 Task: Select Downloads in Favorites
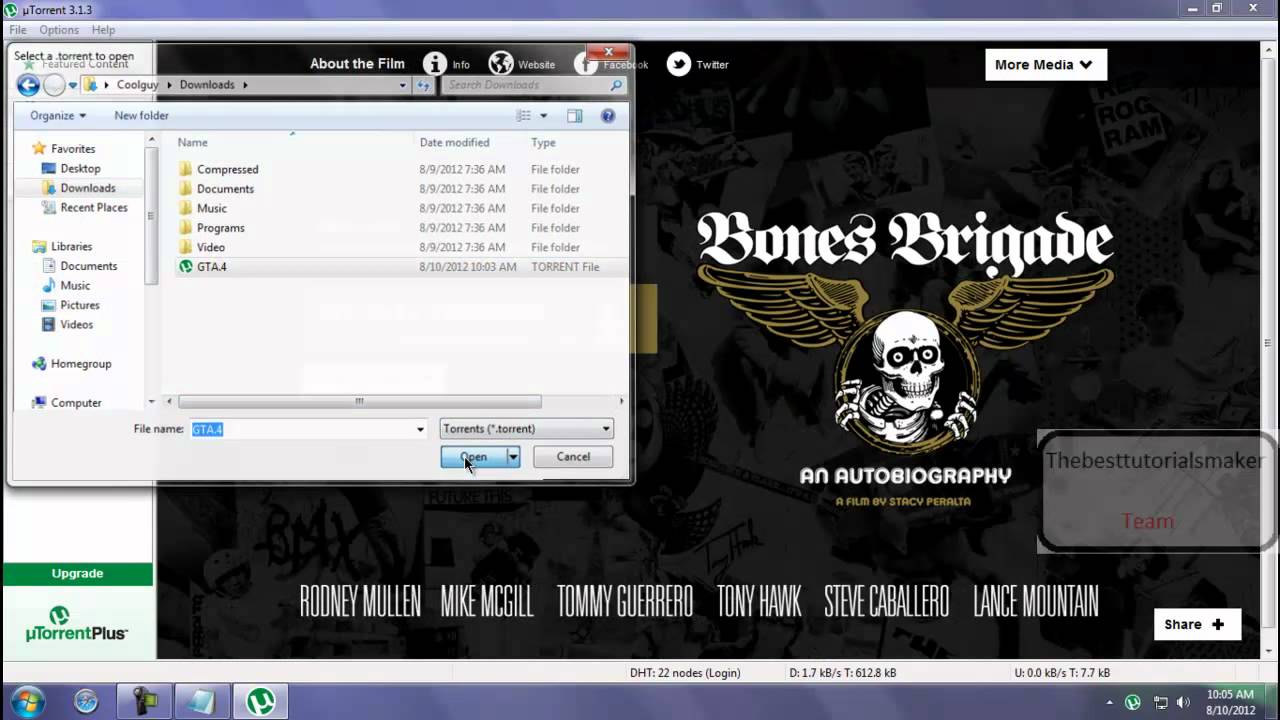pyautogui.click(x=87, y=188)
